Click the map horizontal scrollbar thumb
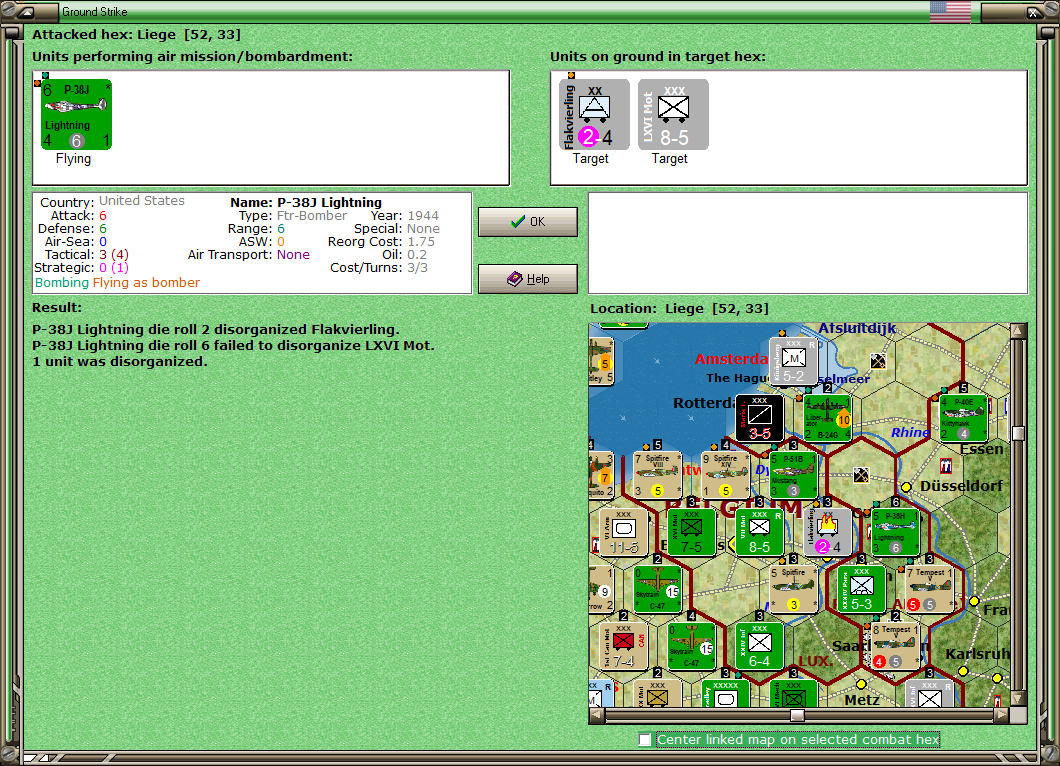Image resolution: width=1060 pixels, height=766 pixels. 798,715
